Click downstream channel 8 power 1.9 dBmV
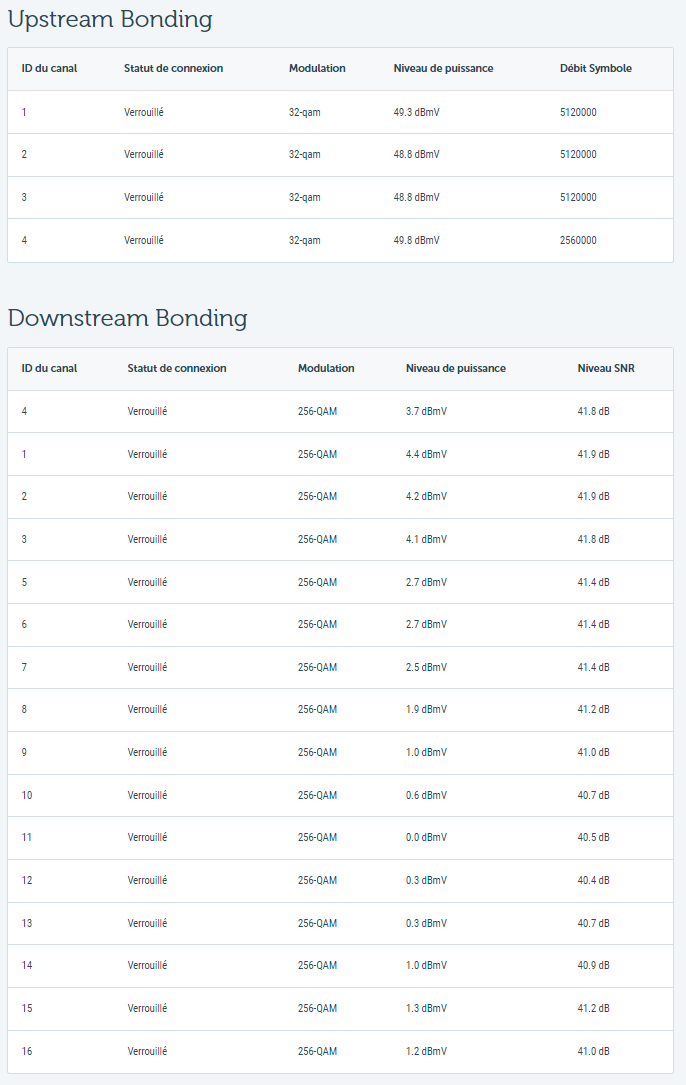Viewport: 686px width, 1085px height. pyautogui.click(x=426, y=709)
